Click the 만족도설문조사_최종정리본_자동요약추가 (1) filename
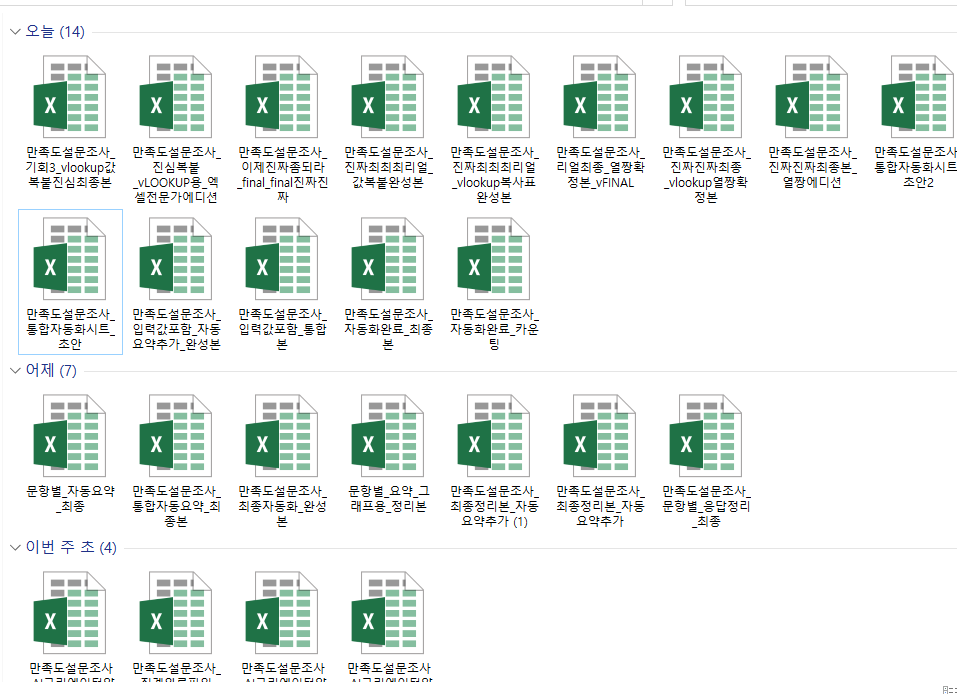 494,505
